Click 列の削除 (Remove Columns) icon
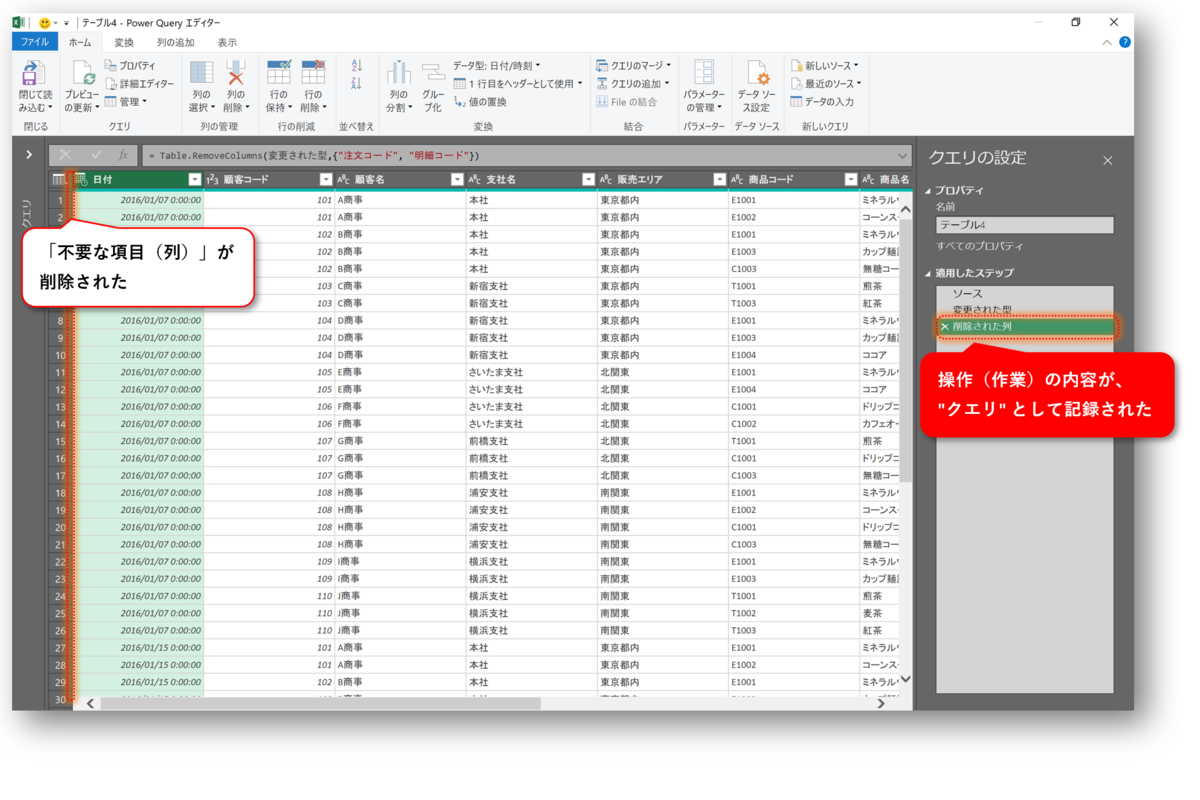This screenshot has height=800, width=1200. 235,73
